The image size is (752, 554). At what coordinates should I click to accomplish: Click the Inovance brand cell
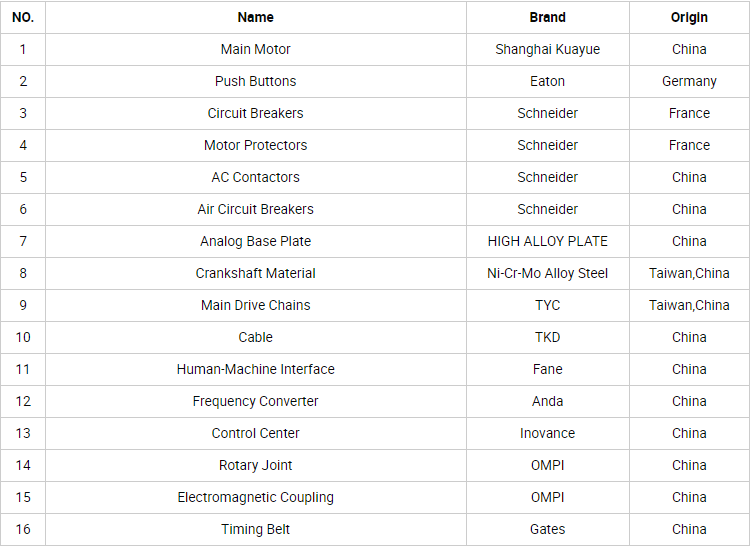coord(547,434)
